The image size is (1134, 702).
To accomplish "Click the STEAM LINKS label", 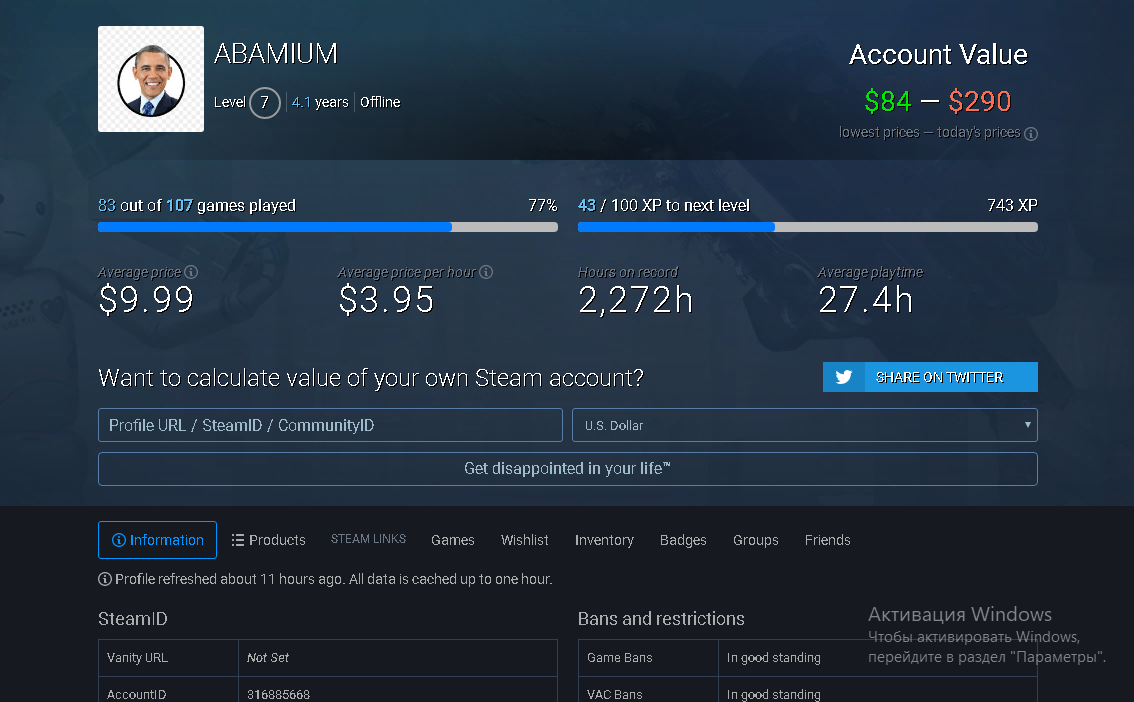I will (368, 539).
